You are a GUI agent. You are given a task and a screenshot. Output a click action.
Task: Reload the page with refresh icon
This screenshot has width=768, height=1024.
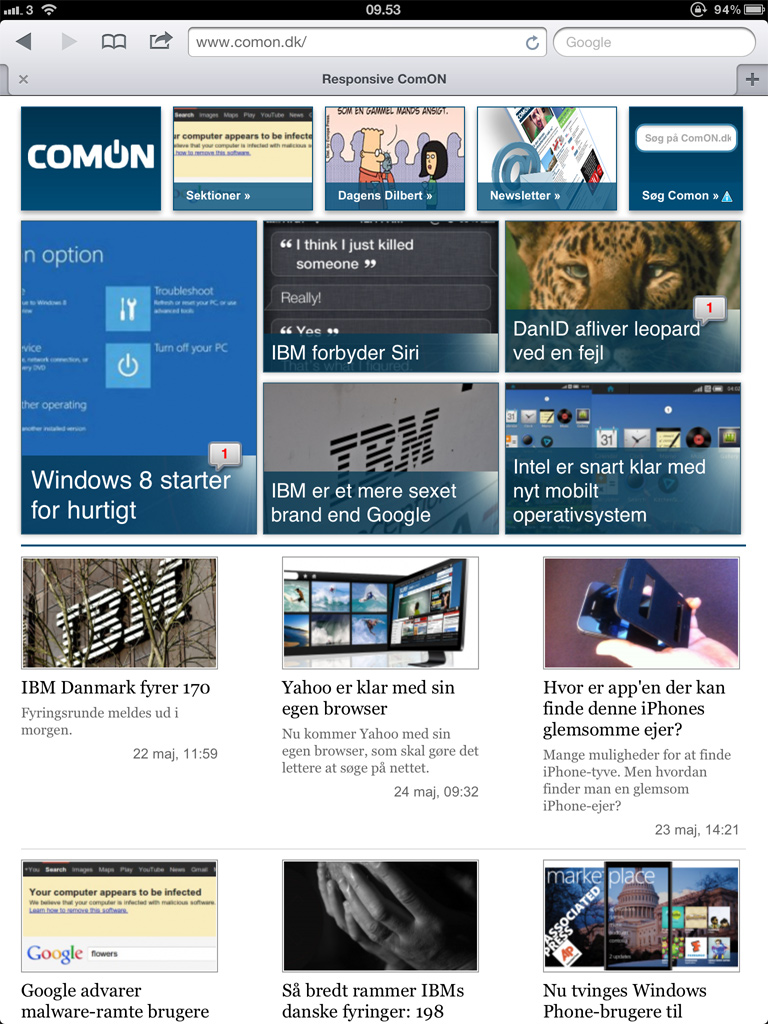(532, 42)
